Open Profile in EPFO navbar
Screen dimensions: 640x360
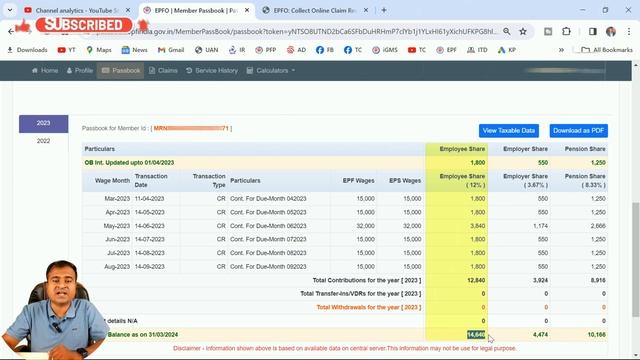click(80, 71)
